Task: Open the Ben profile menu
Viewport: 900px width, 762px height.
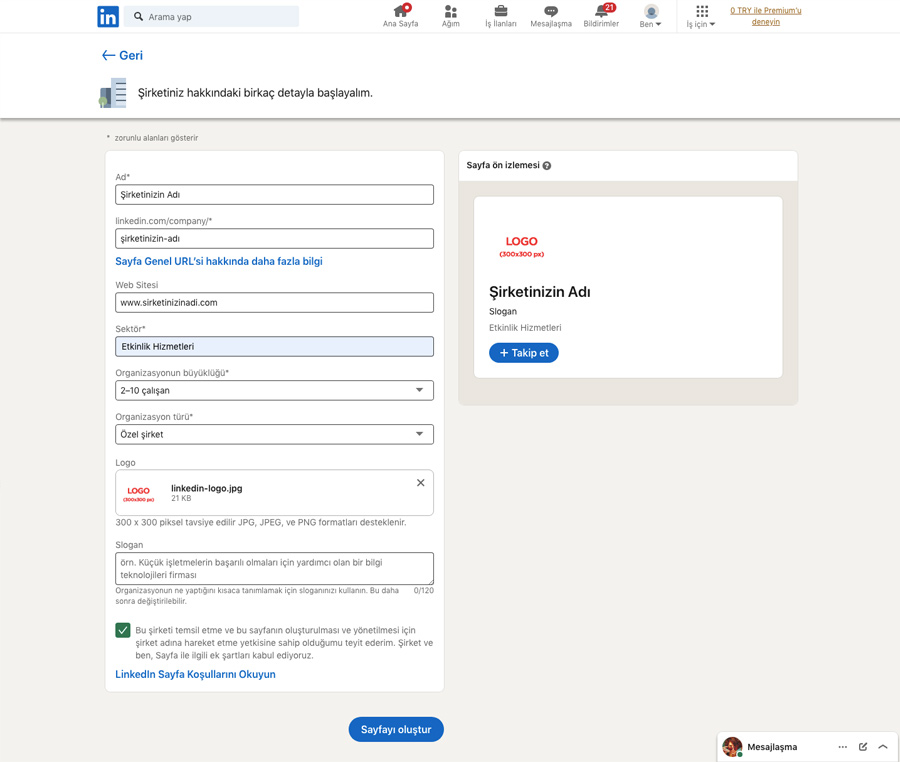Action: point(650,17)
